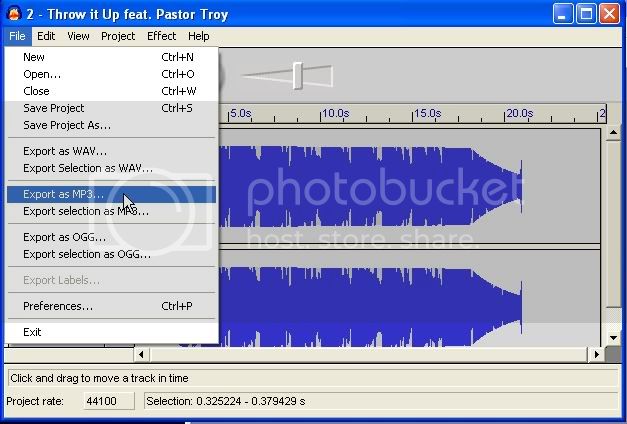
Task: Open the Edit menu
Action: [46, 36]
